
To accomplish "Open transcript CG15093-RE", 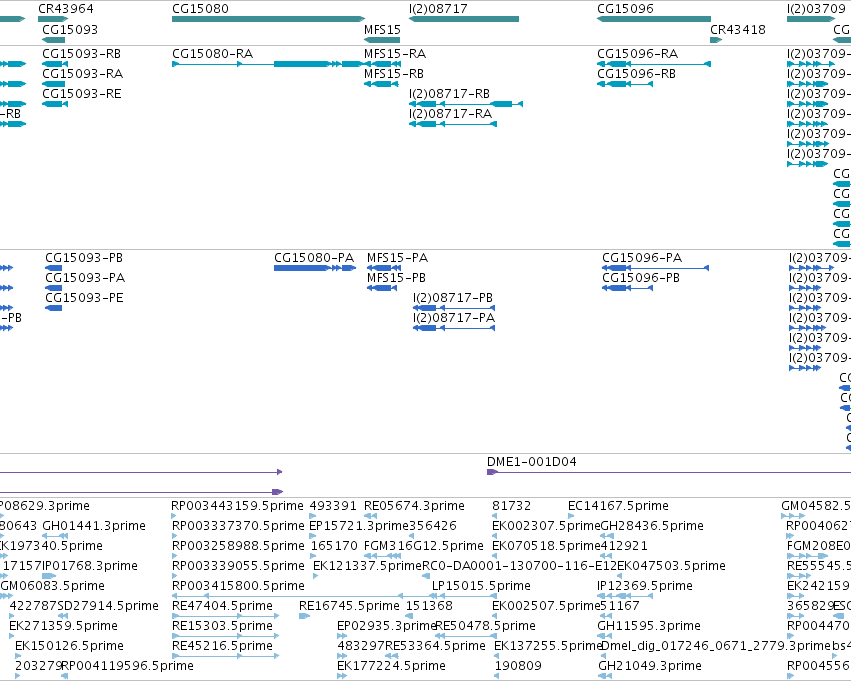I will [x=82, y=94].
